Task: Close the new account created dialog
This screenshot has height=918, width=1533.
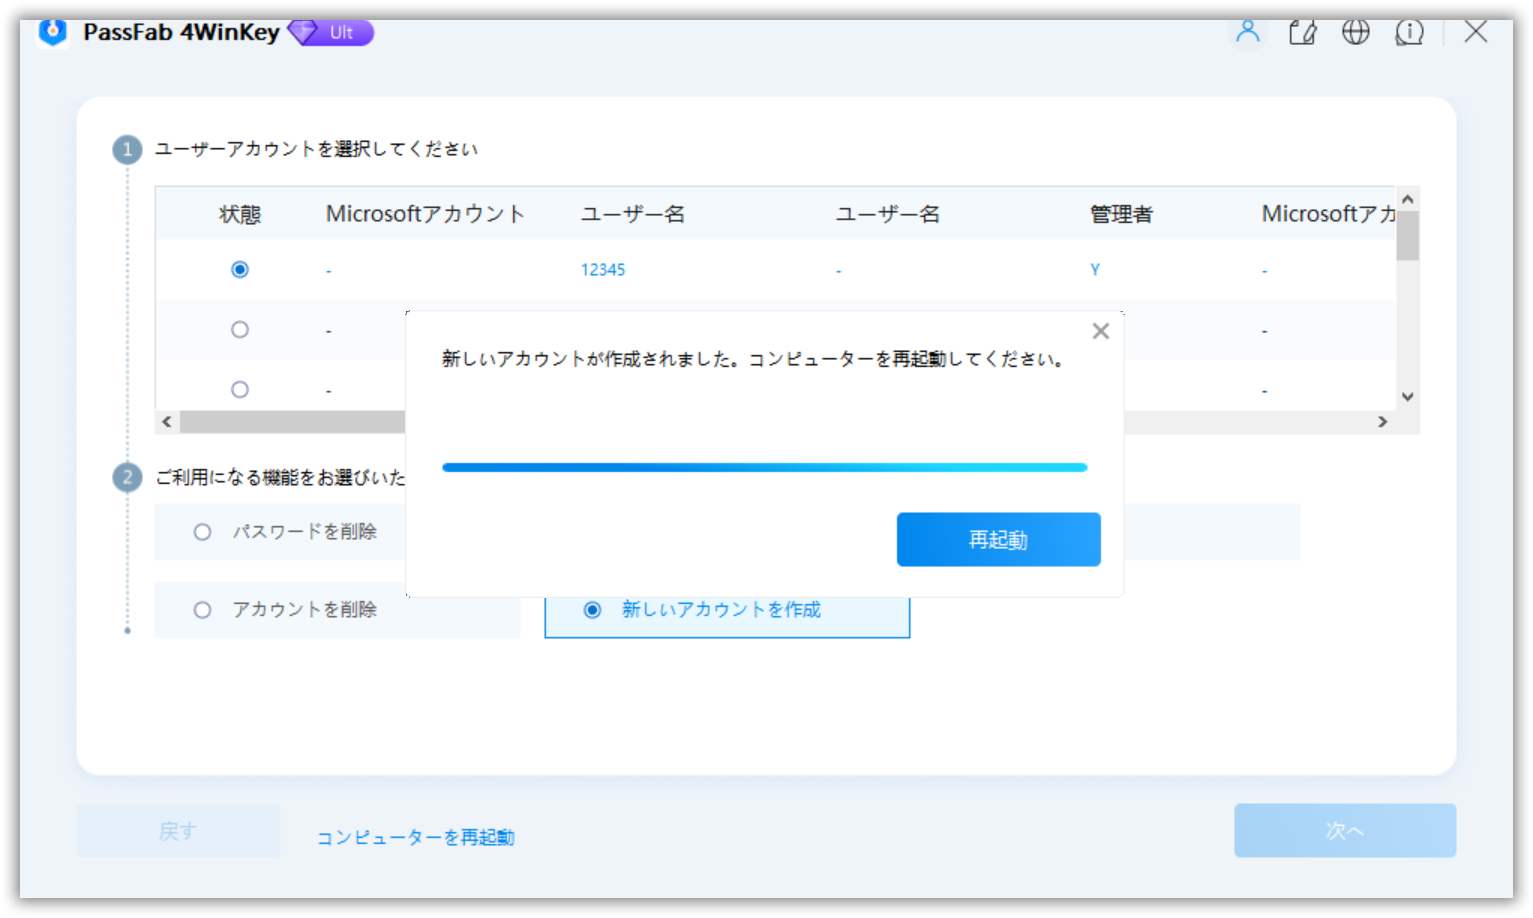Action: [1101, 330]
